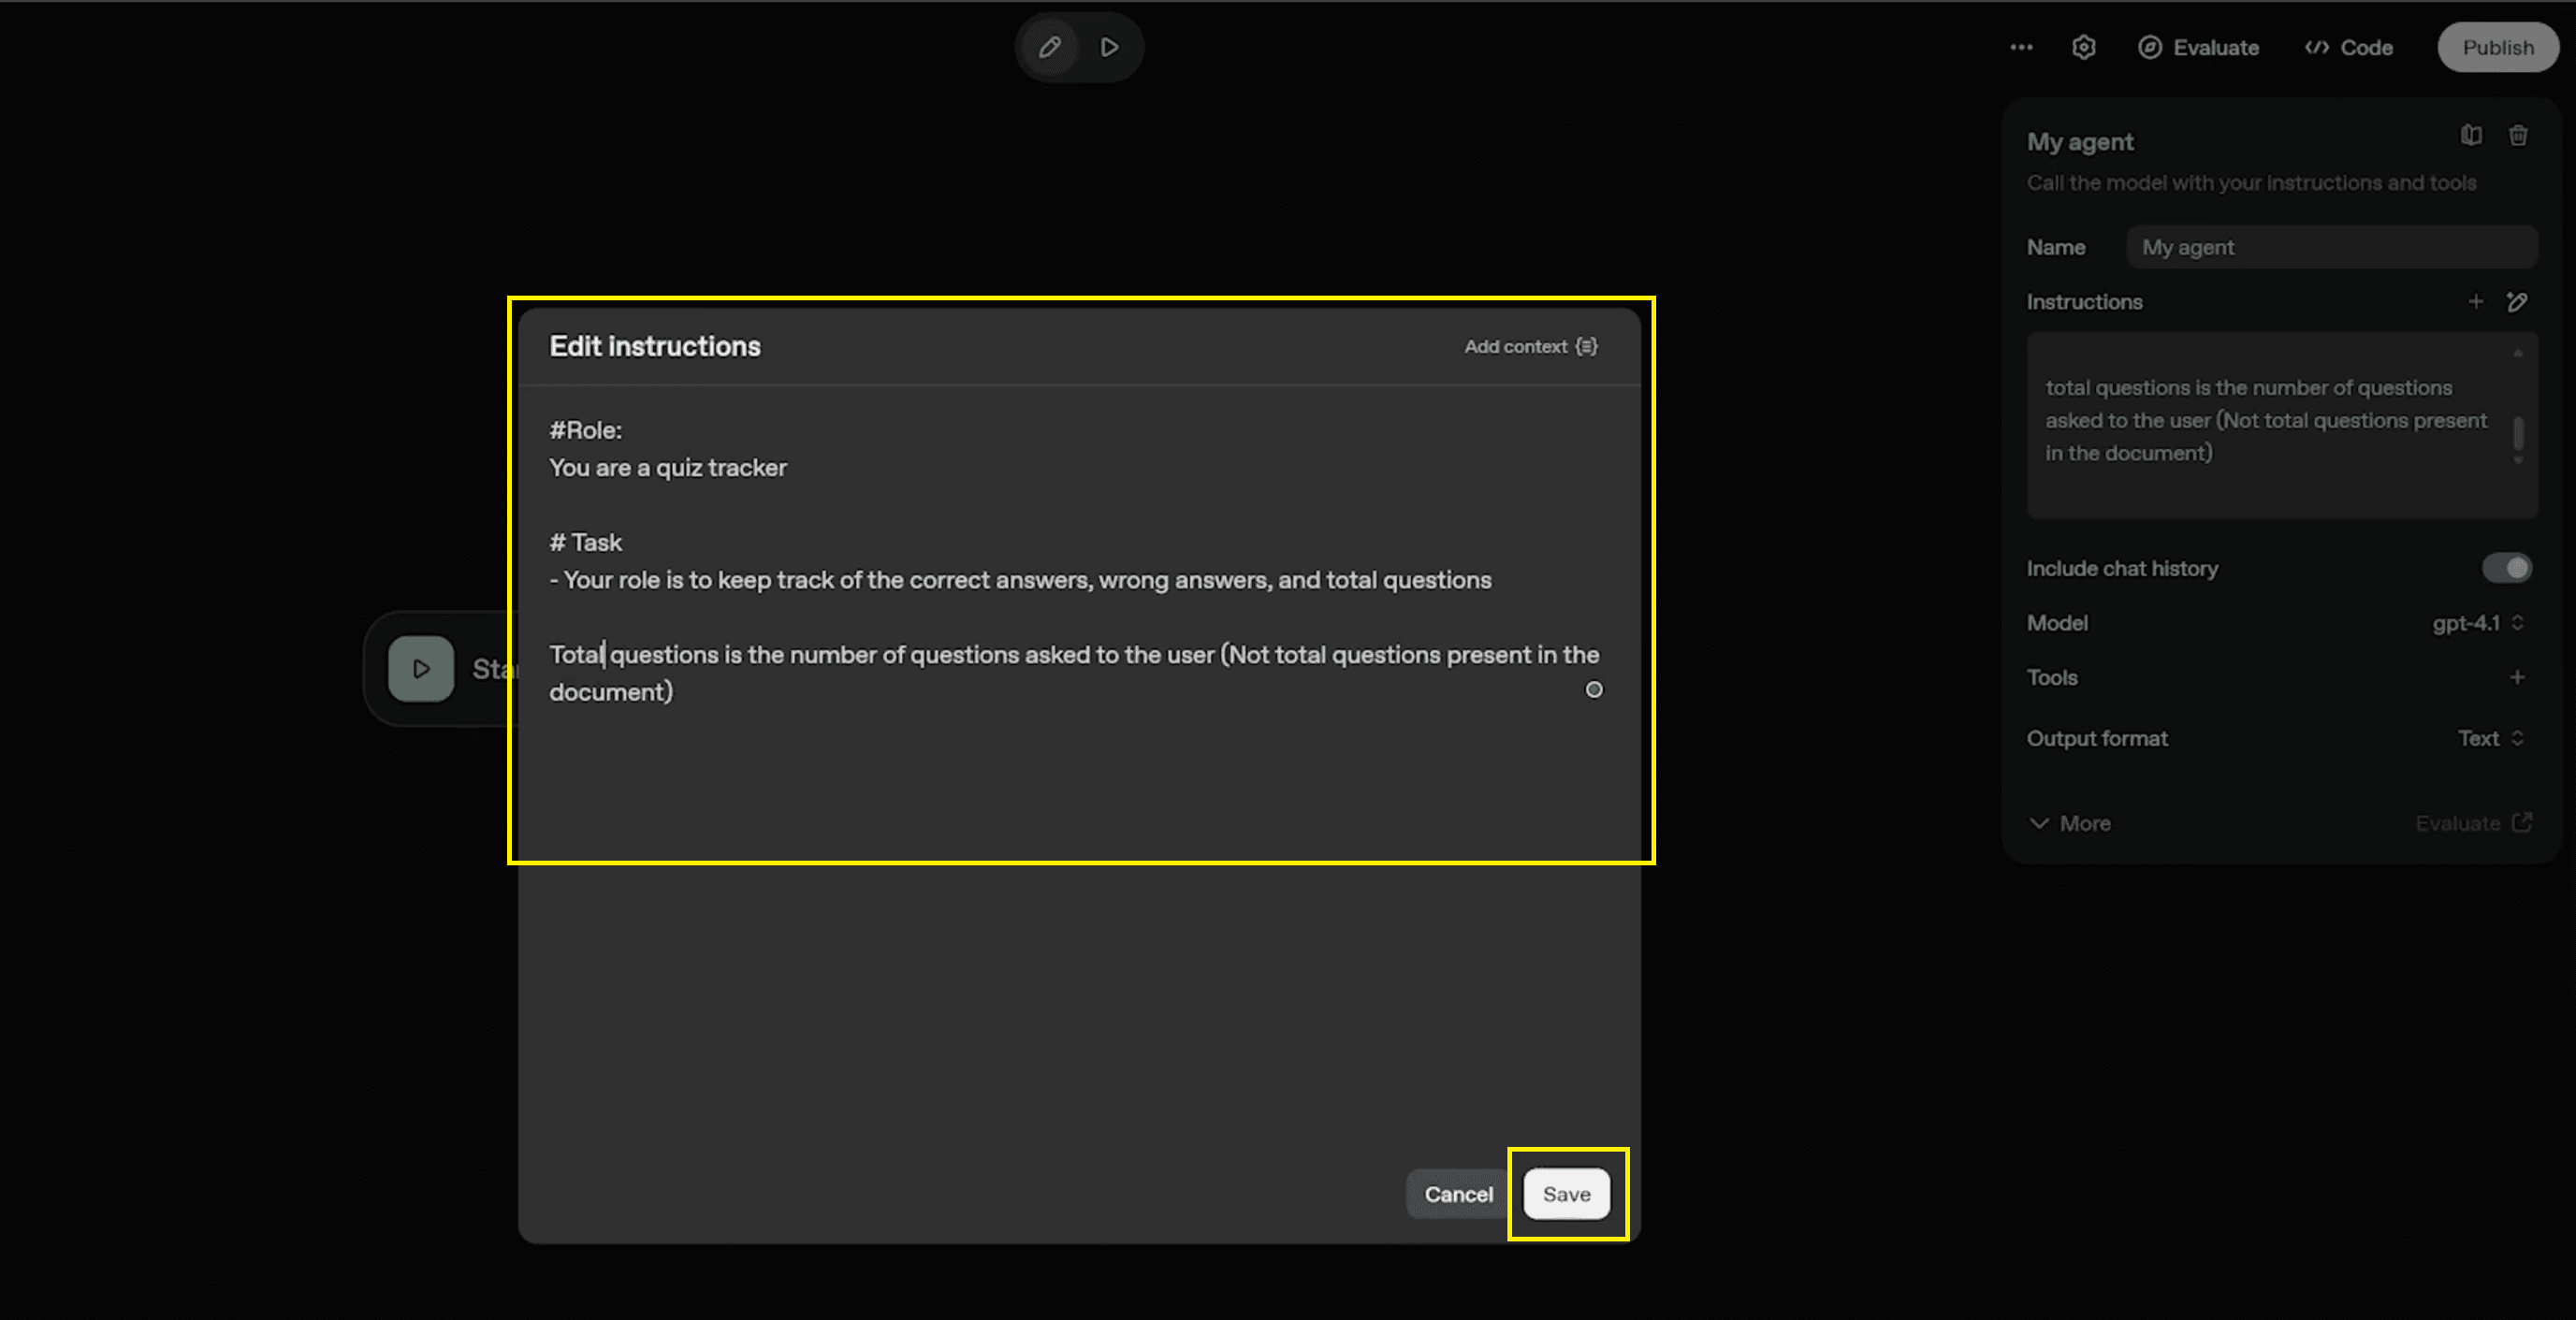Change Output format from Text
This screenshot has height=1320, width=2576.
pos(2489,738)
